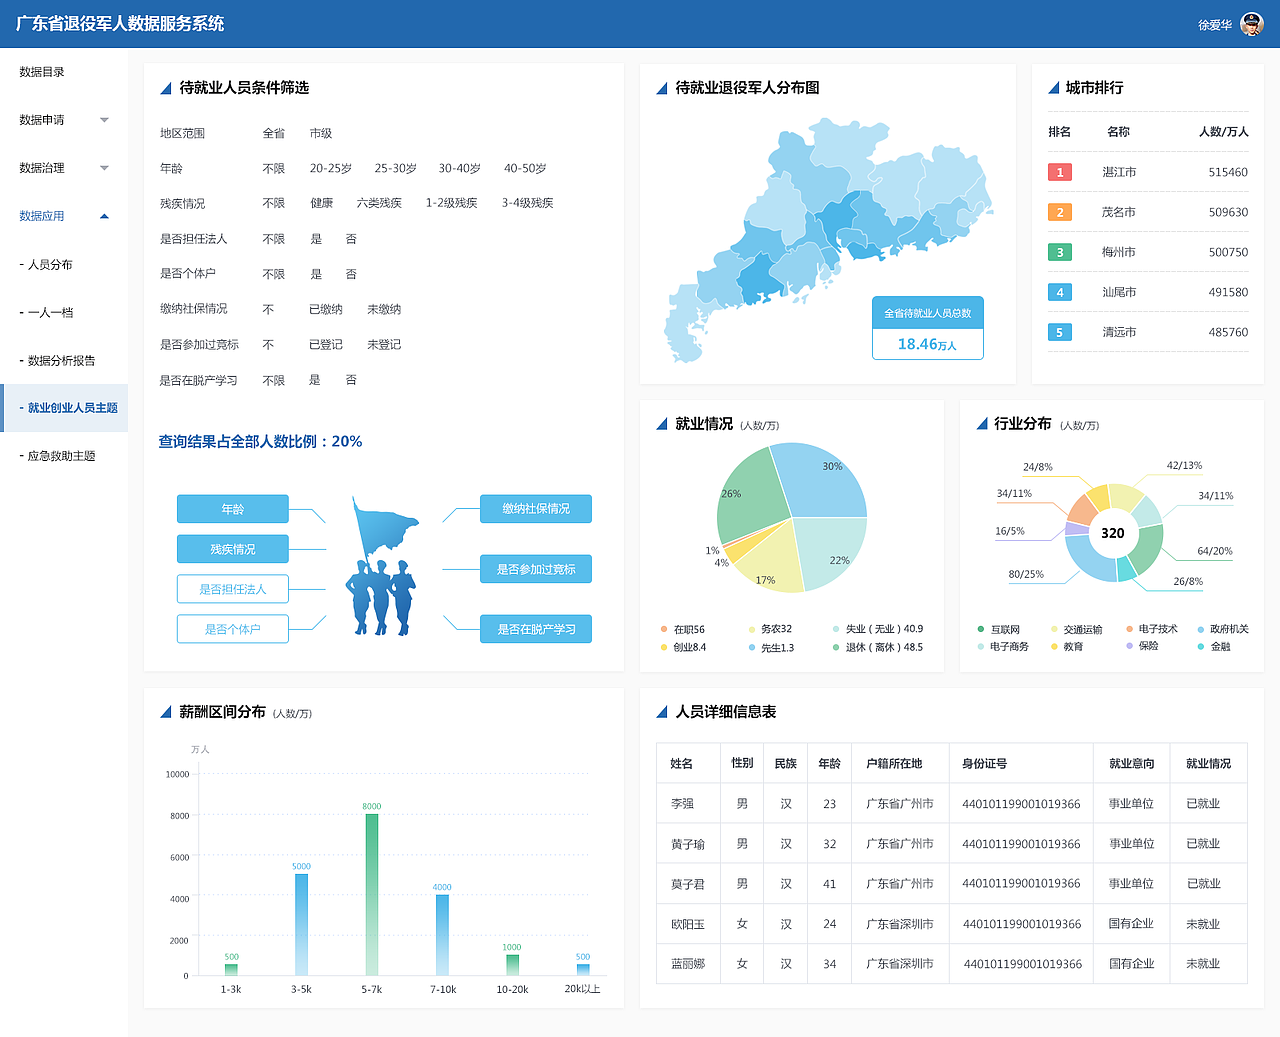Click the name 欧阳玉 in the table
Viewport: 1280px width, 1037px height.
click(688, 924)
